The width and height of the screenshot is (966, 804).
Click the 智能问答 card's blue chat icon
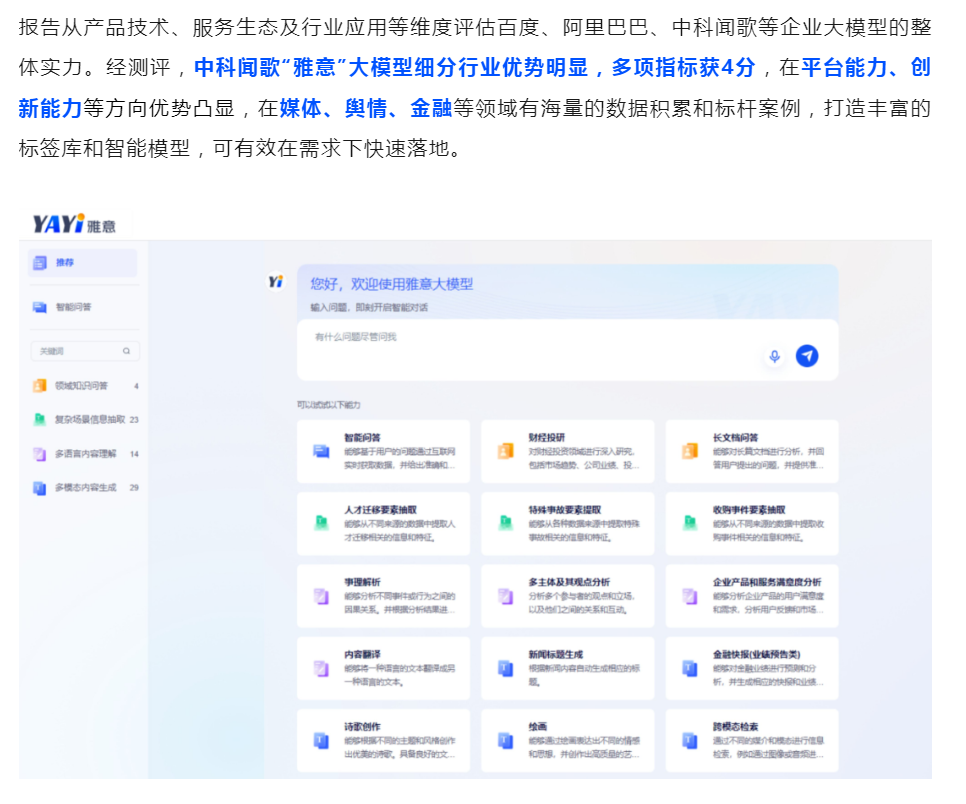click(x=321, y=451)
